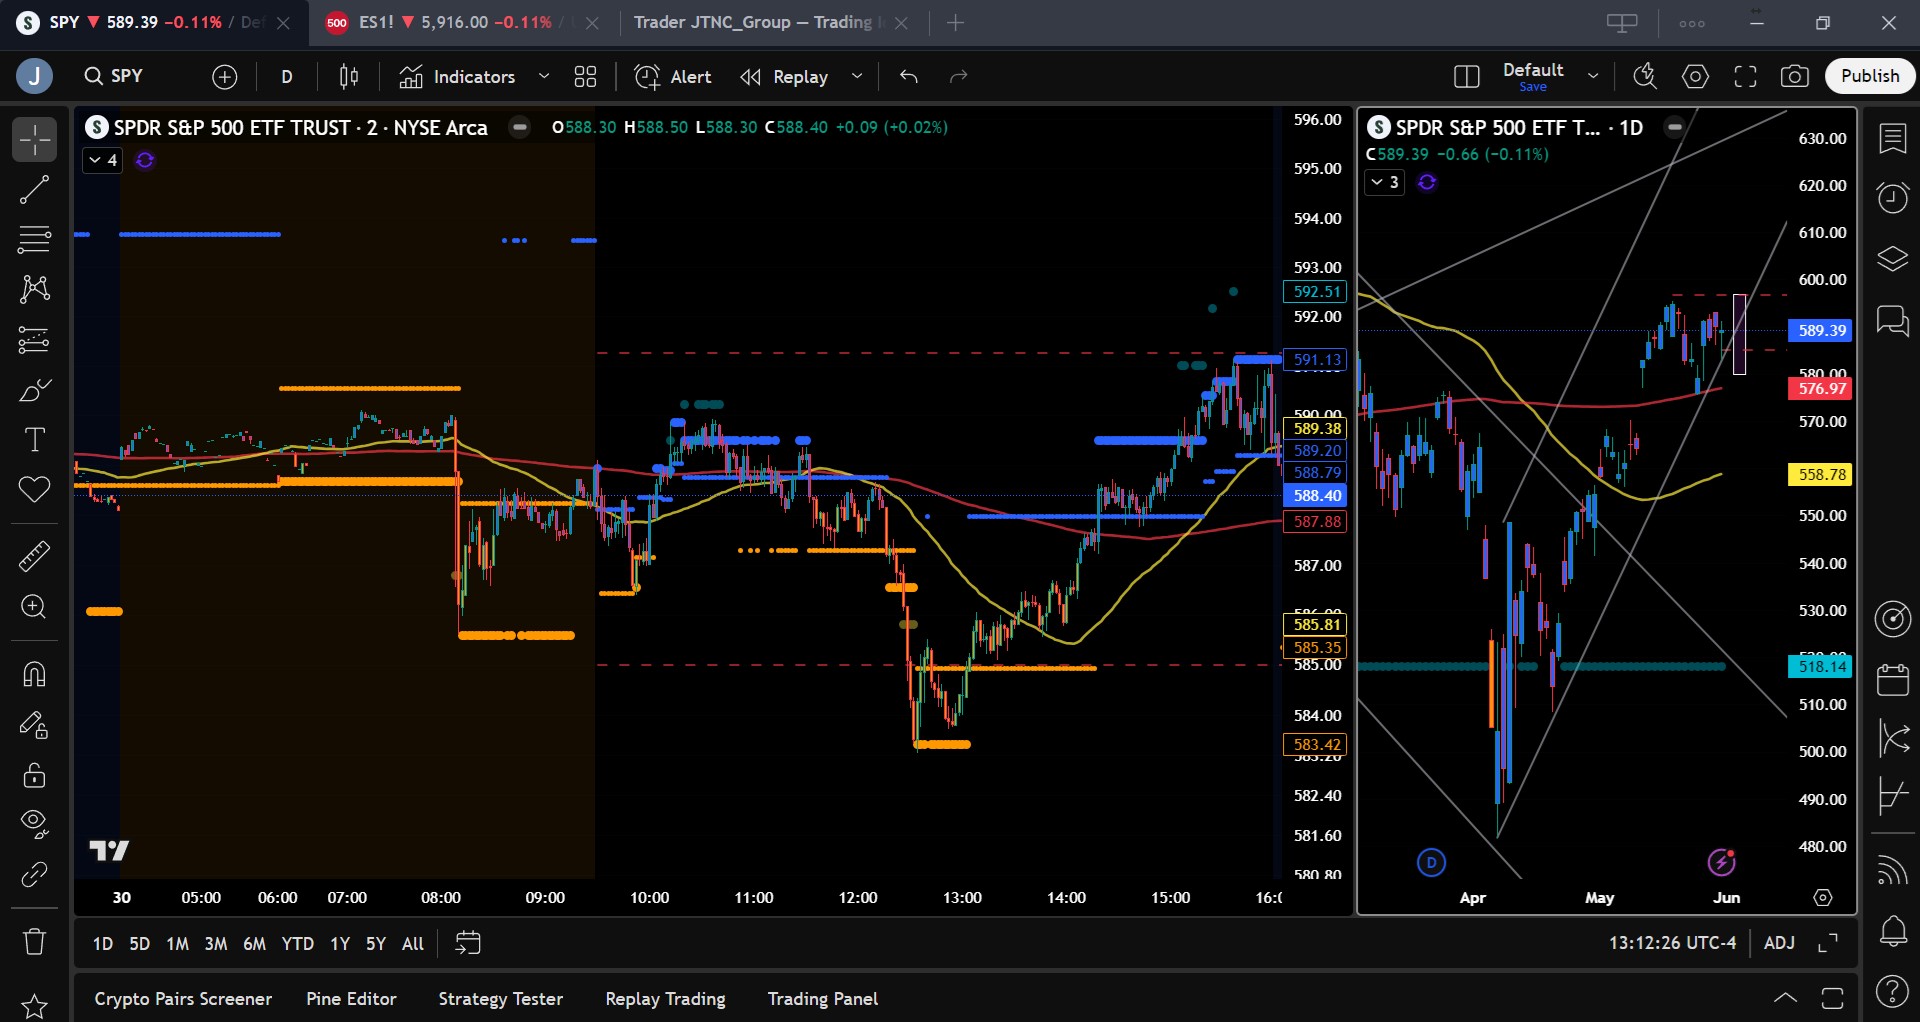Toggle stay in drawing mode

(34, 725)
